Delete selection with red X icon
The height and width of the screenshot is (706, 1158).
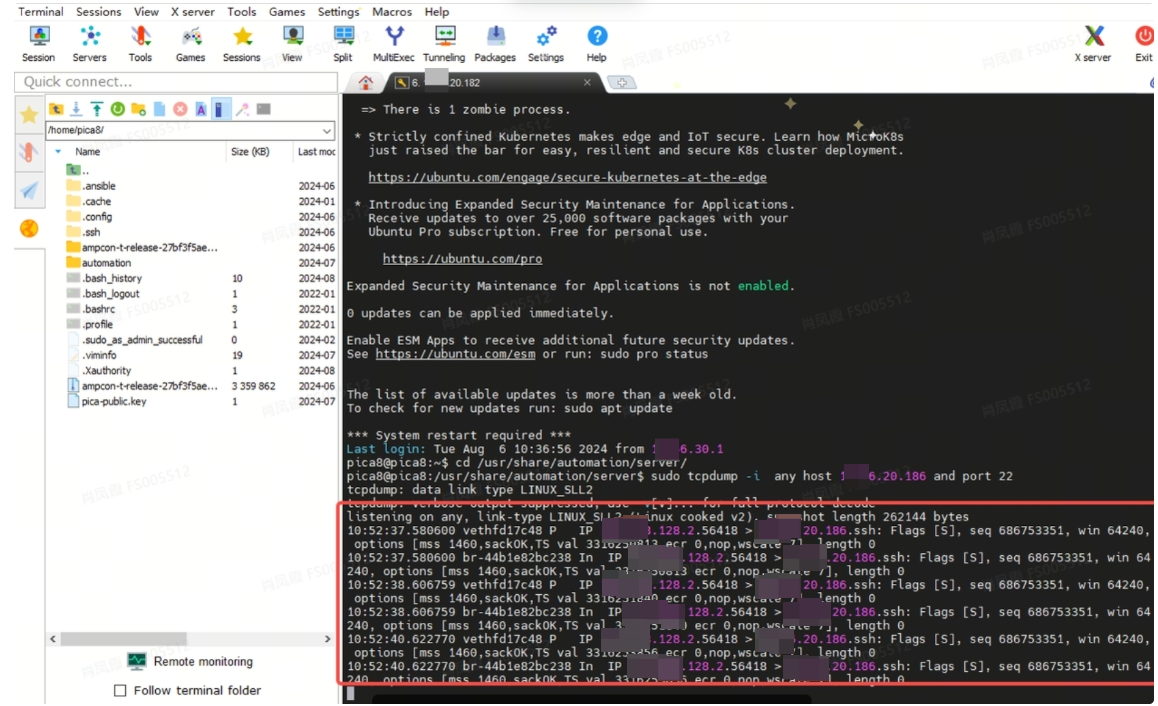[180, 109]
